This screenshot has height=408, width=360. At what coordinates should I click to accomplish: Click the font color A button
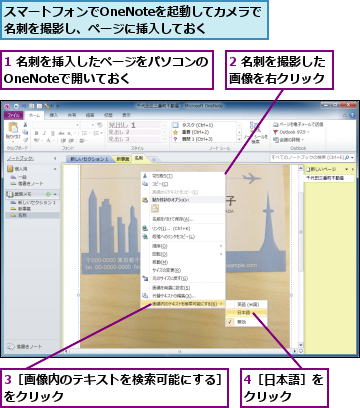(x=49, y=141)
